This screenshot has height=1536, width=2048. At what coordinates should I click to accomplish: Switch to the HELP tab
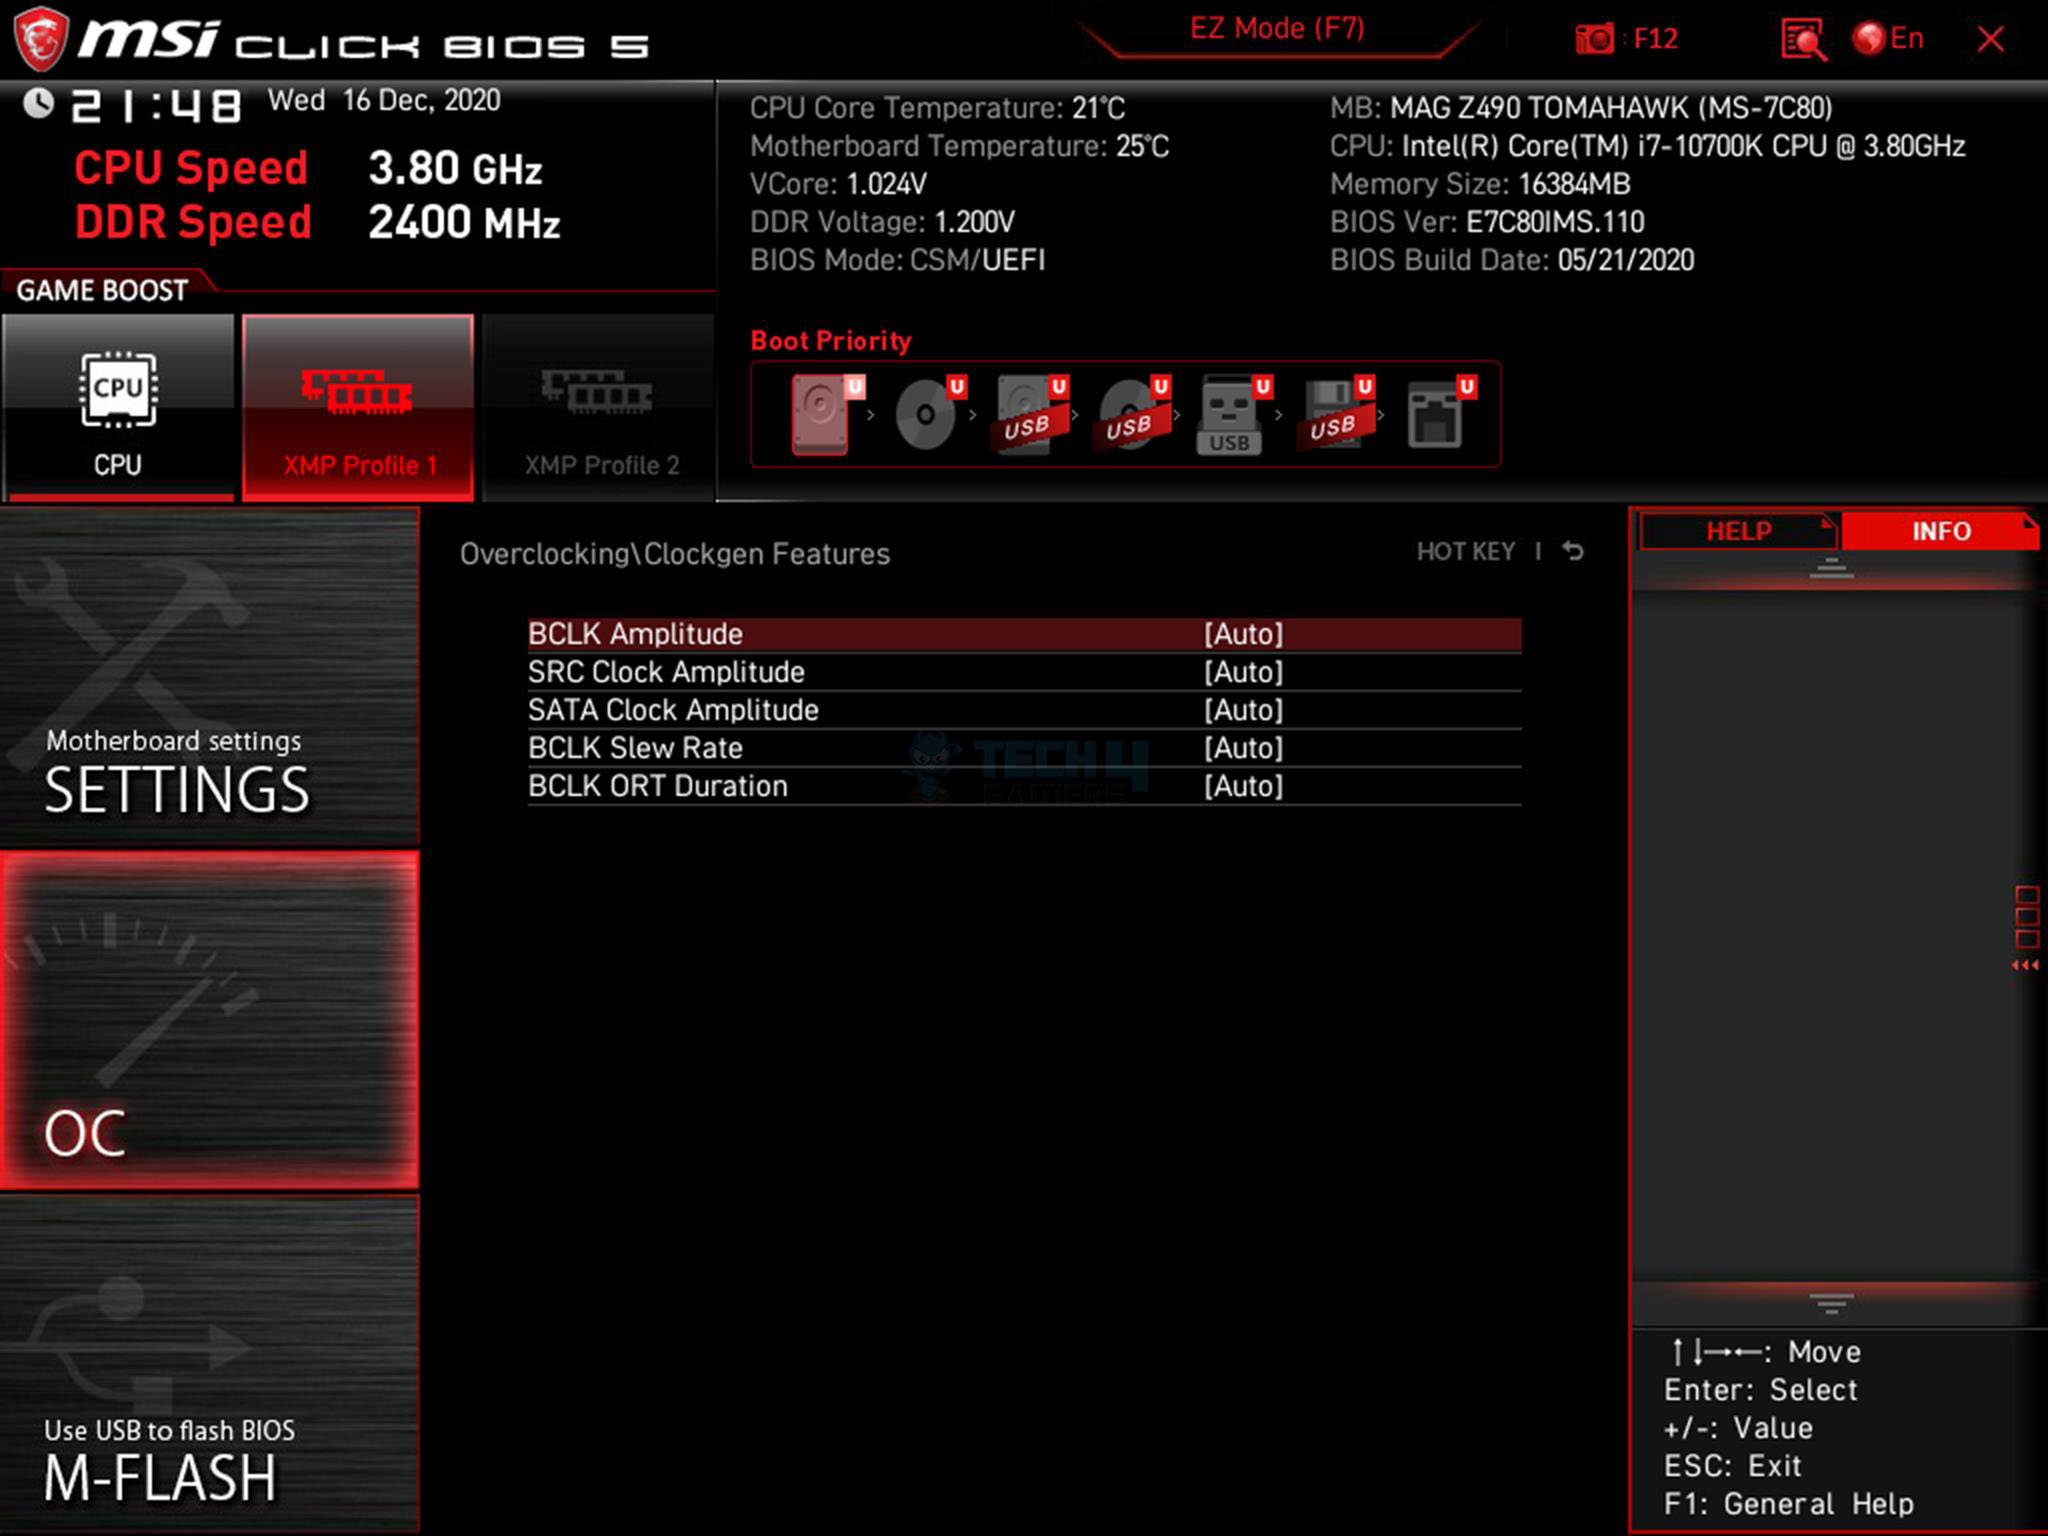(1738, 531)
